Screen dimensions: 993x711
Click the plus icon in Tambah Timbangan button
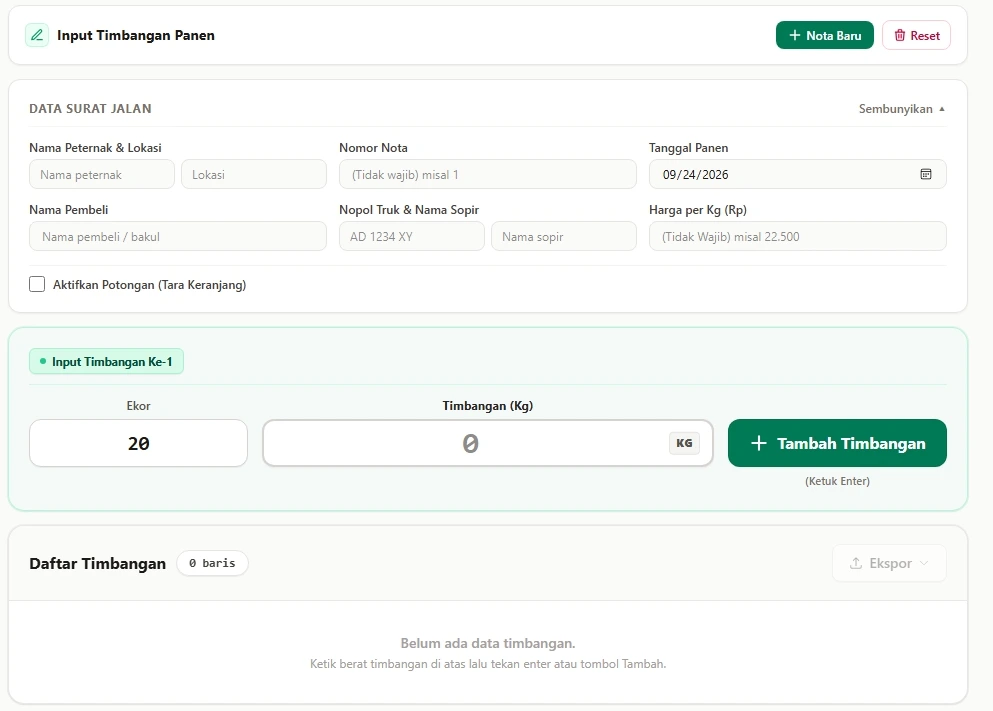click(759, 443)
